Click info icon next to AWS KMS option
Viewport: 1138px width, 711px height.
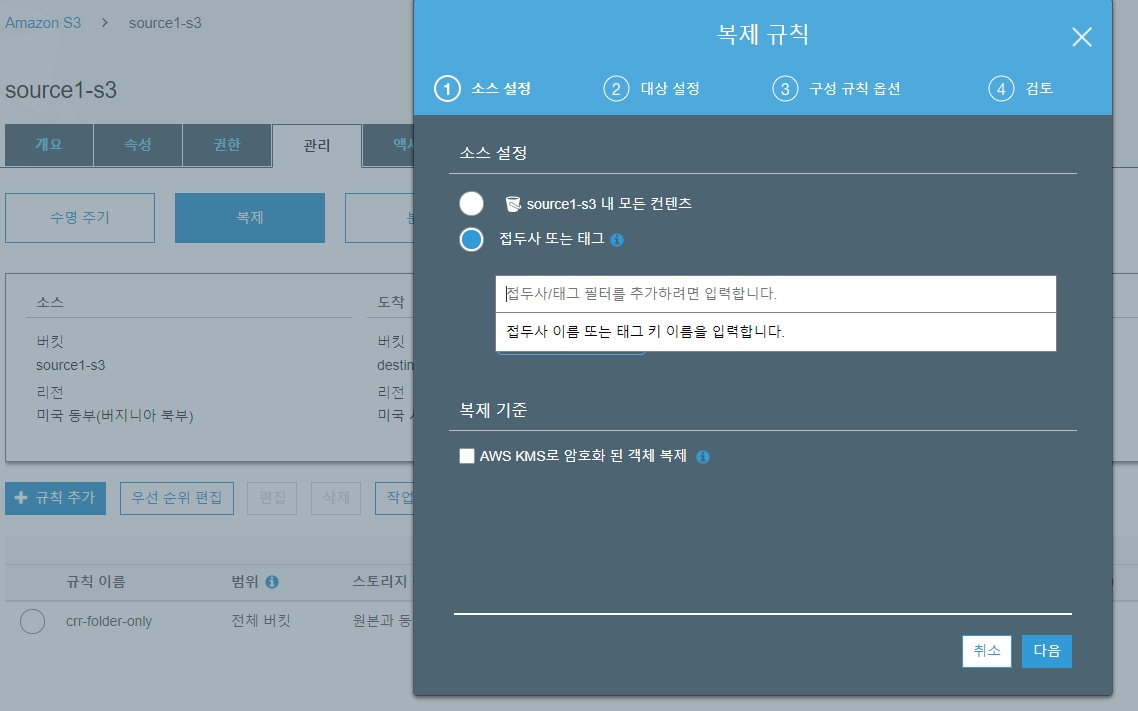pos(703,456)
